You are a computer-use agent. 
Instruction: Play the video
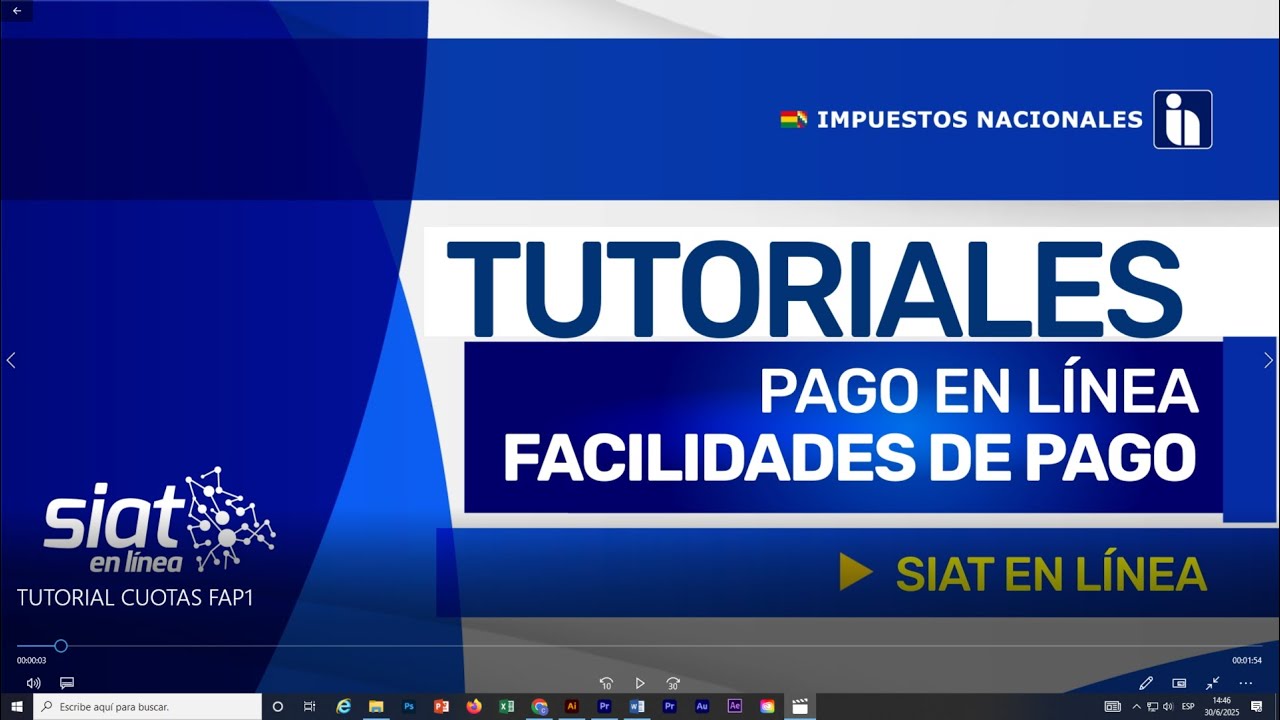(640, 683)
